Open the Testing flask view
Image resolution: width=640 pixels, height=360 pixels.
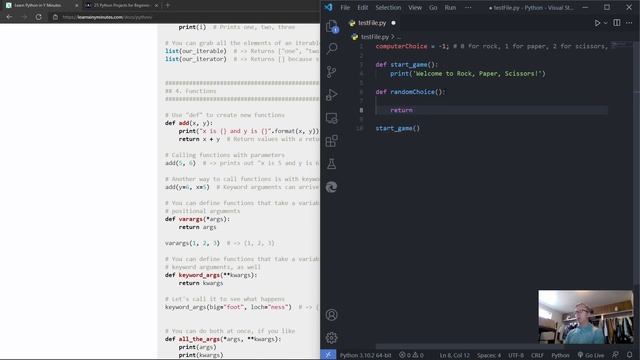[x=331, y=164]
